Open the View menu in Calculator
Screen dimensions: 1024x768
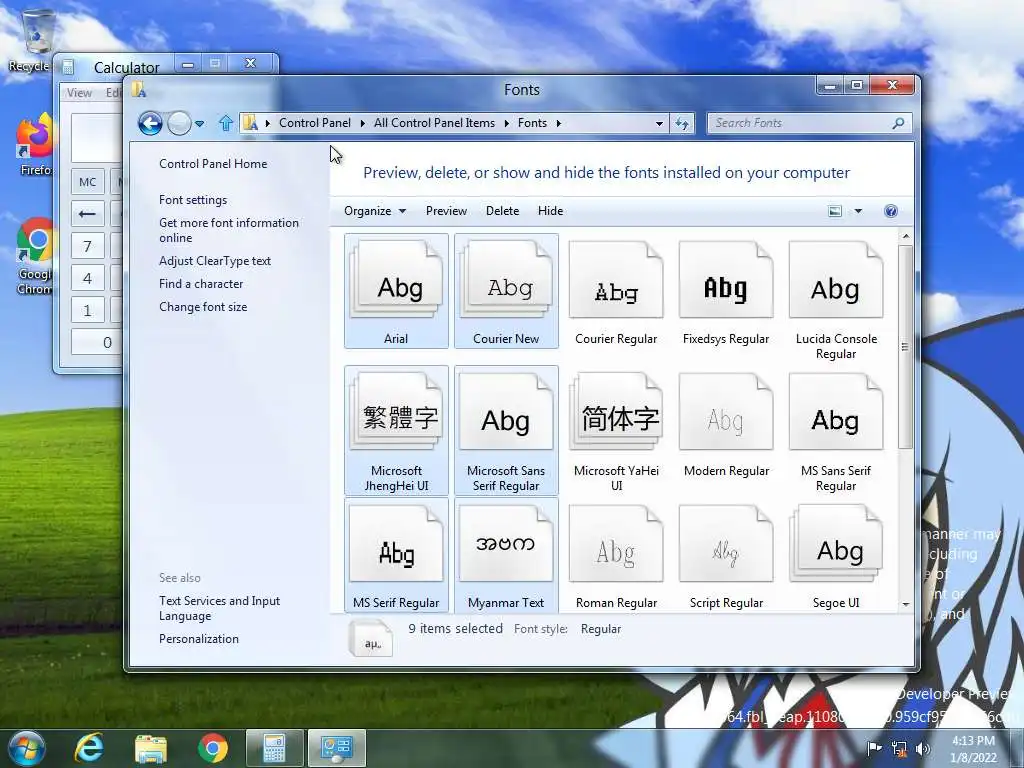79,93
